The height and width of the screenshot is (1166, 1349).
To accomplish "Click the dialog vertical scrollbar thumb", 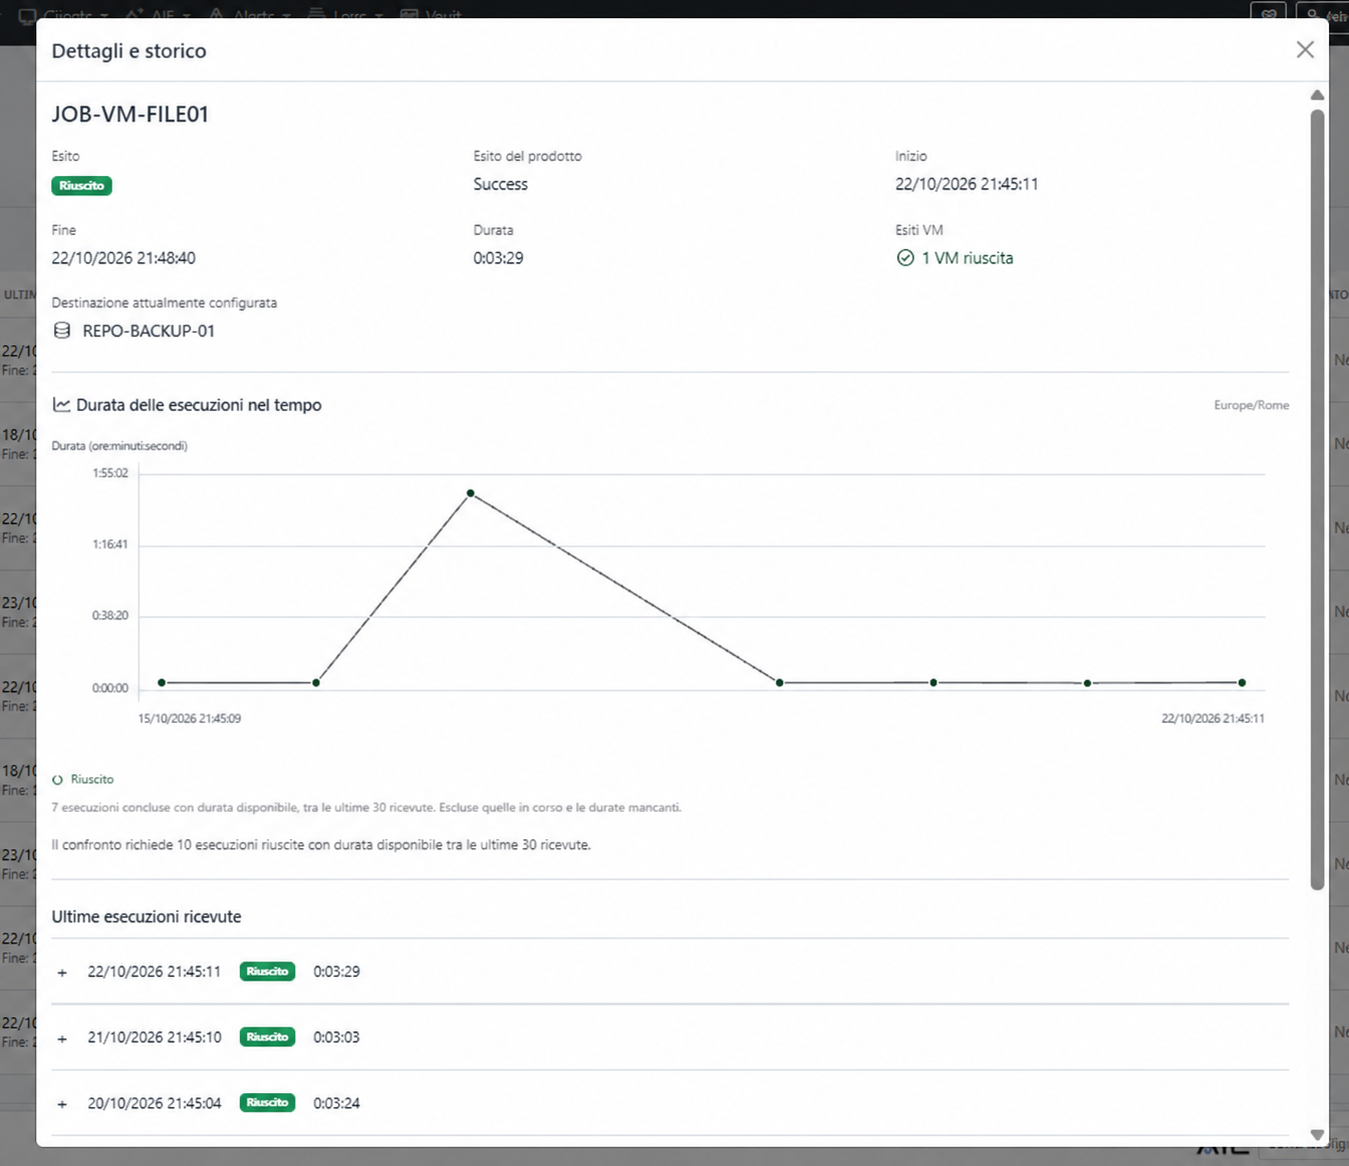I will point(1317,498).
